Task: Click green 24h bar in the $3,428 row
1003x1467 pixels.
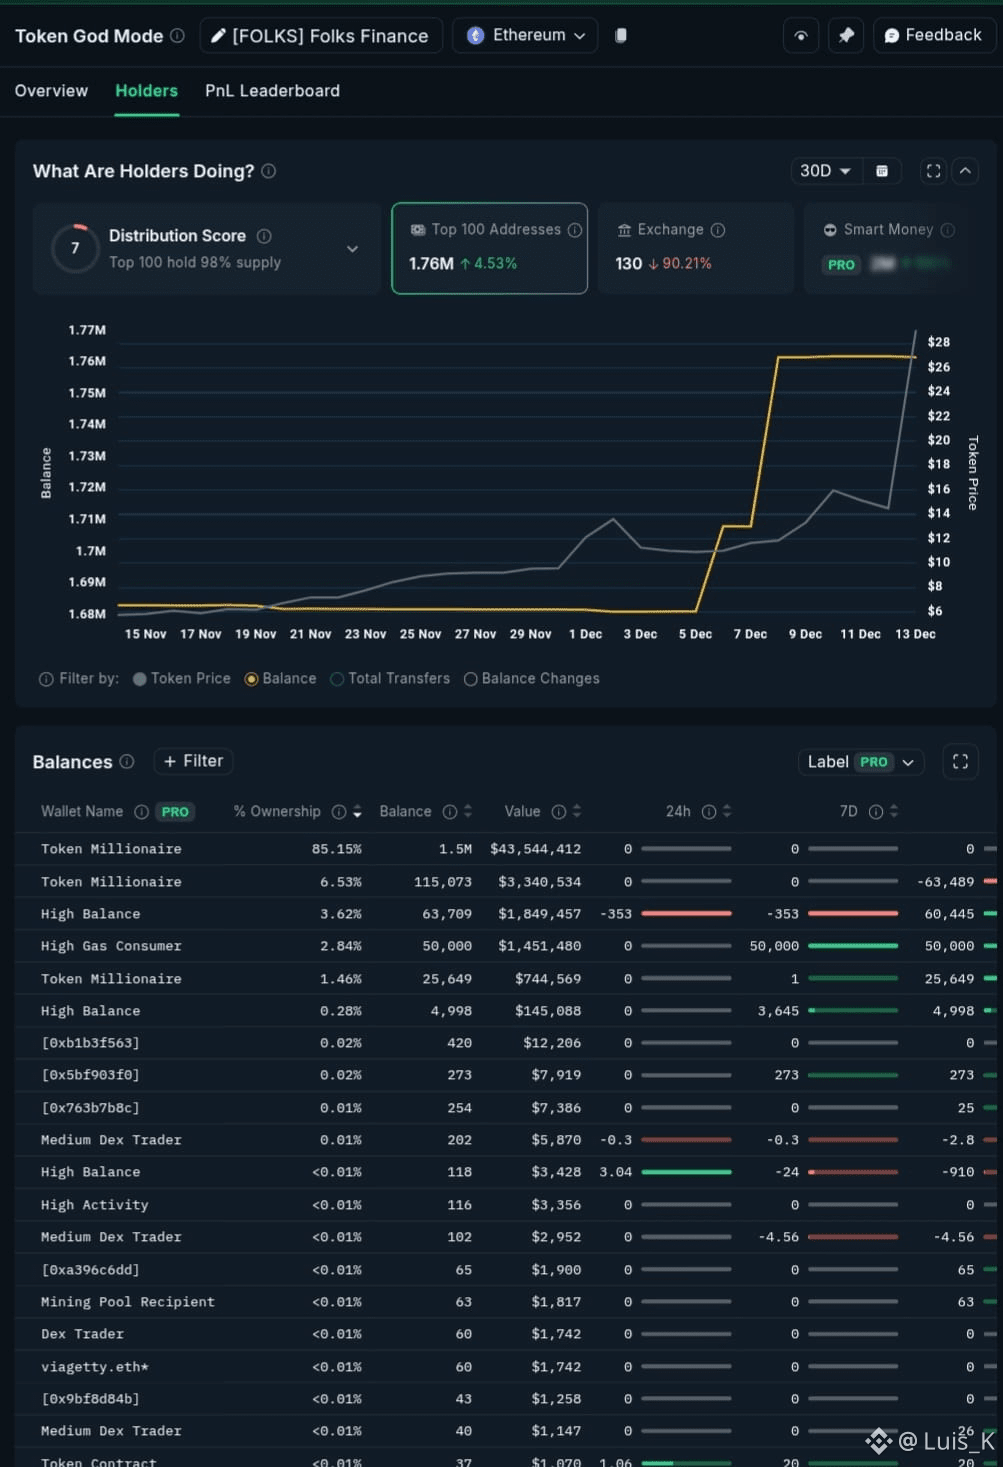Action: click(x=686, y=1172)
